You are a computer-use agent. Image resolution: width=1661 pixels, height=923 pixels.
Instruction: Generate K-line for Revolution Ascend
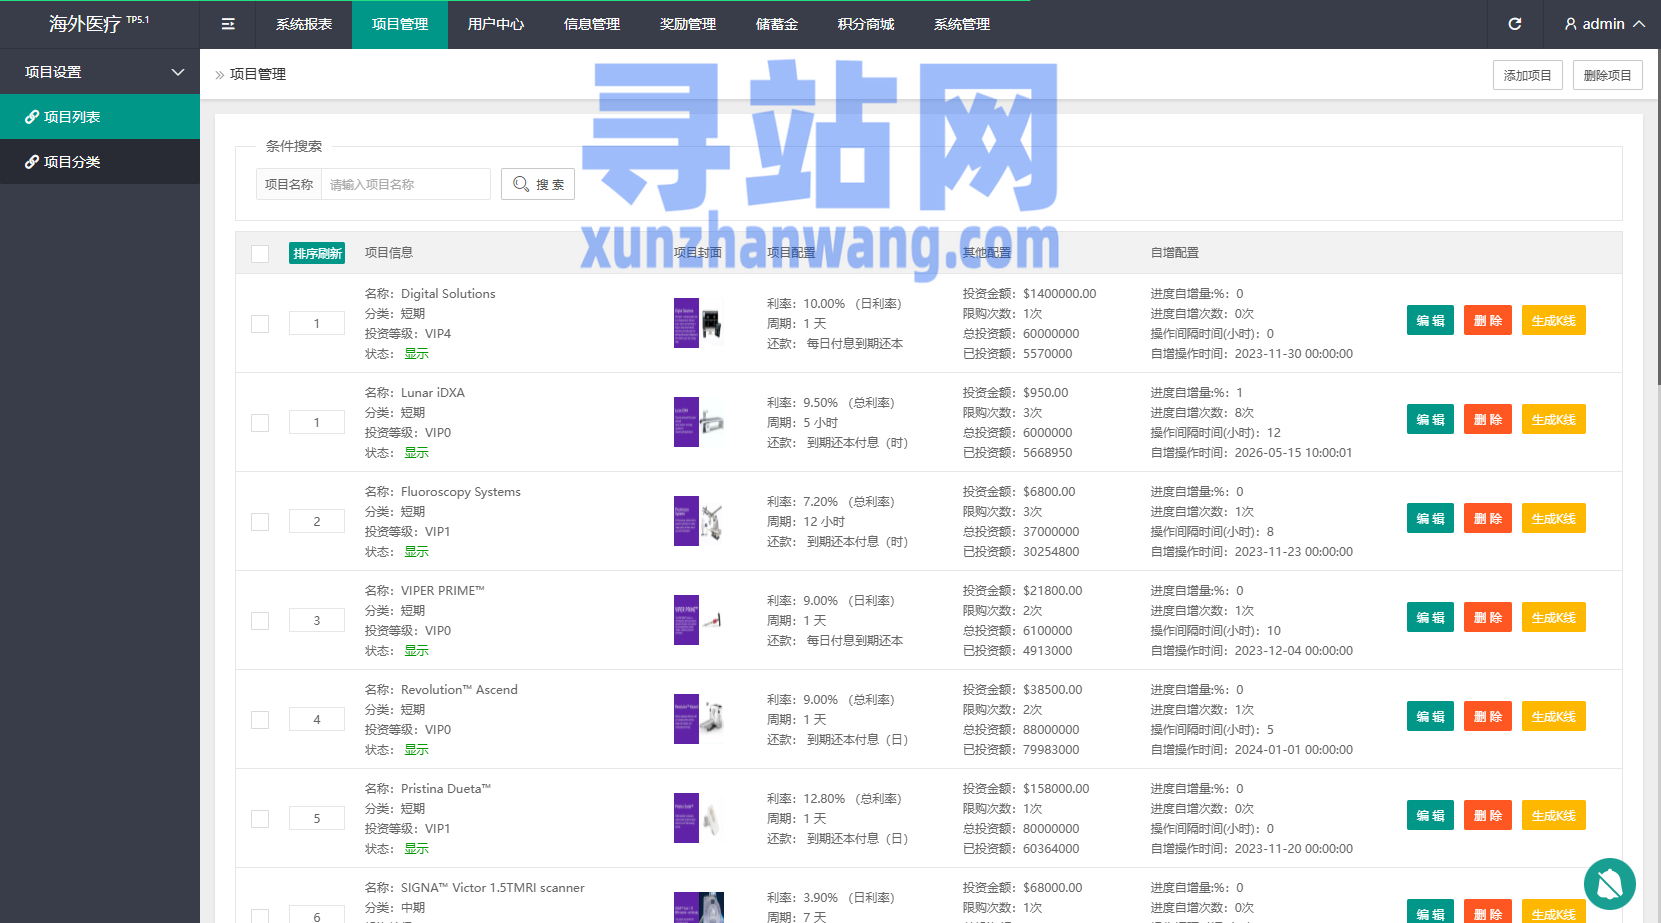click(x=1553, y=716)
